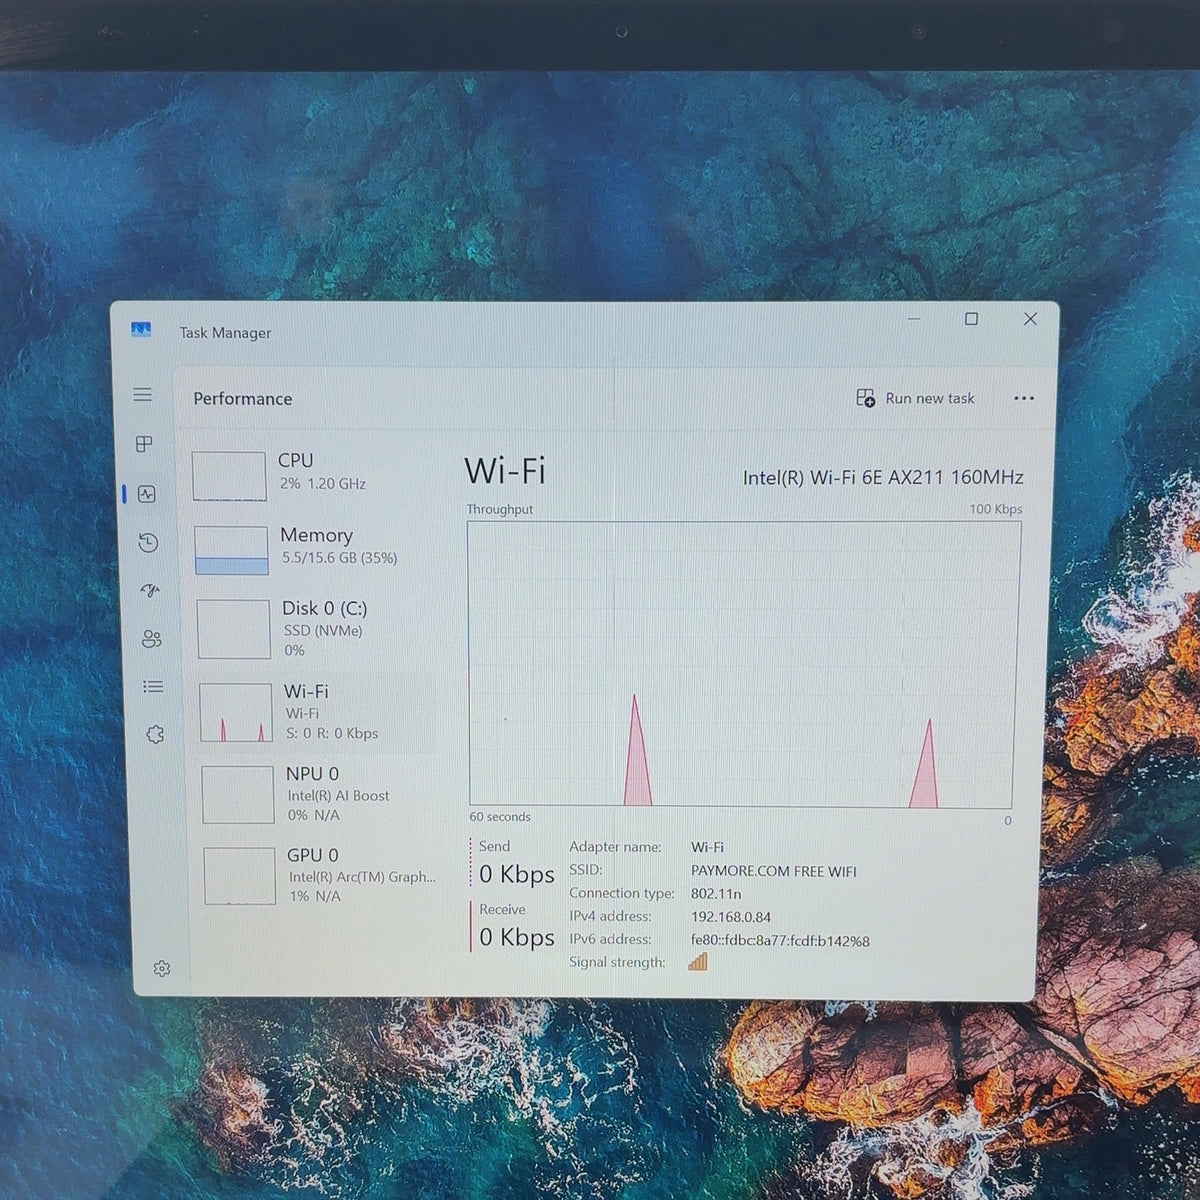Maximize the Task Manager window
Screen dimensions: 1200x1200
971,319
